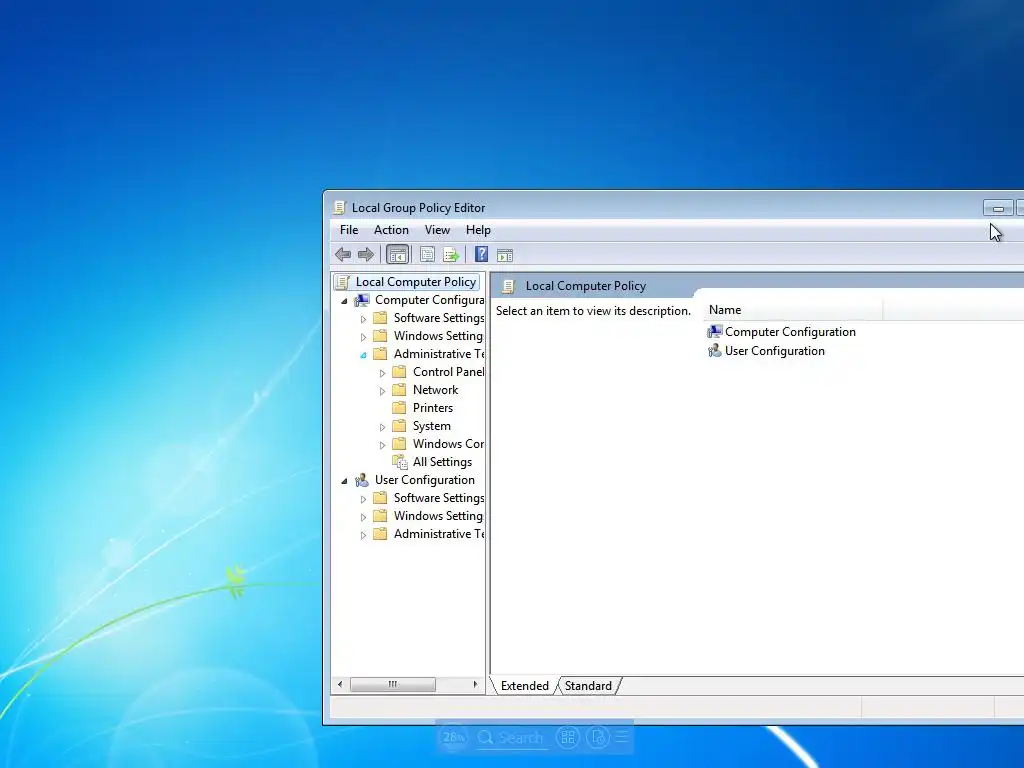The image size is (1024, 768).
Task: Open the File menu
Action: pyautogui.click(x=349, y=230)
